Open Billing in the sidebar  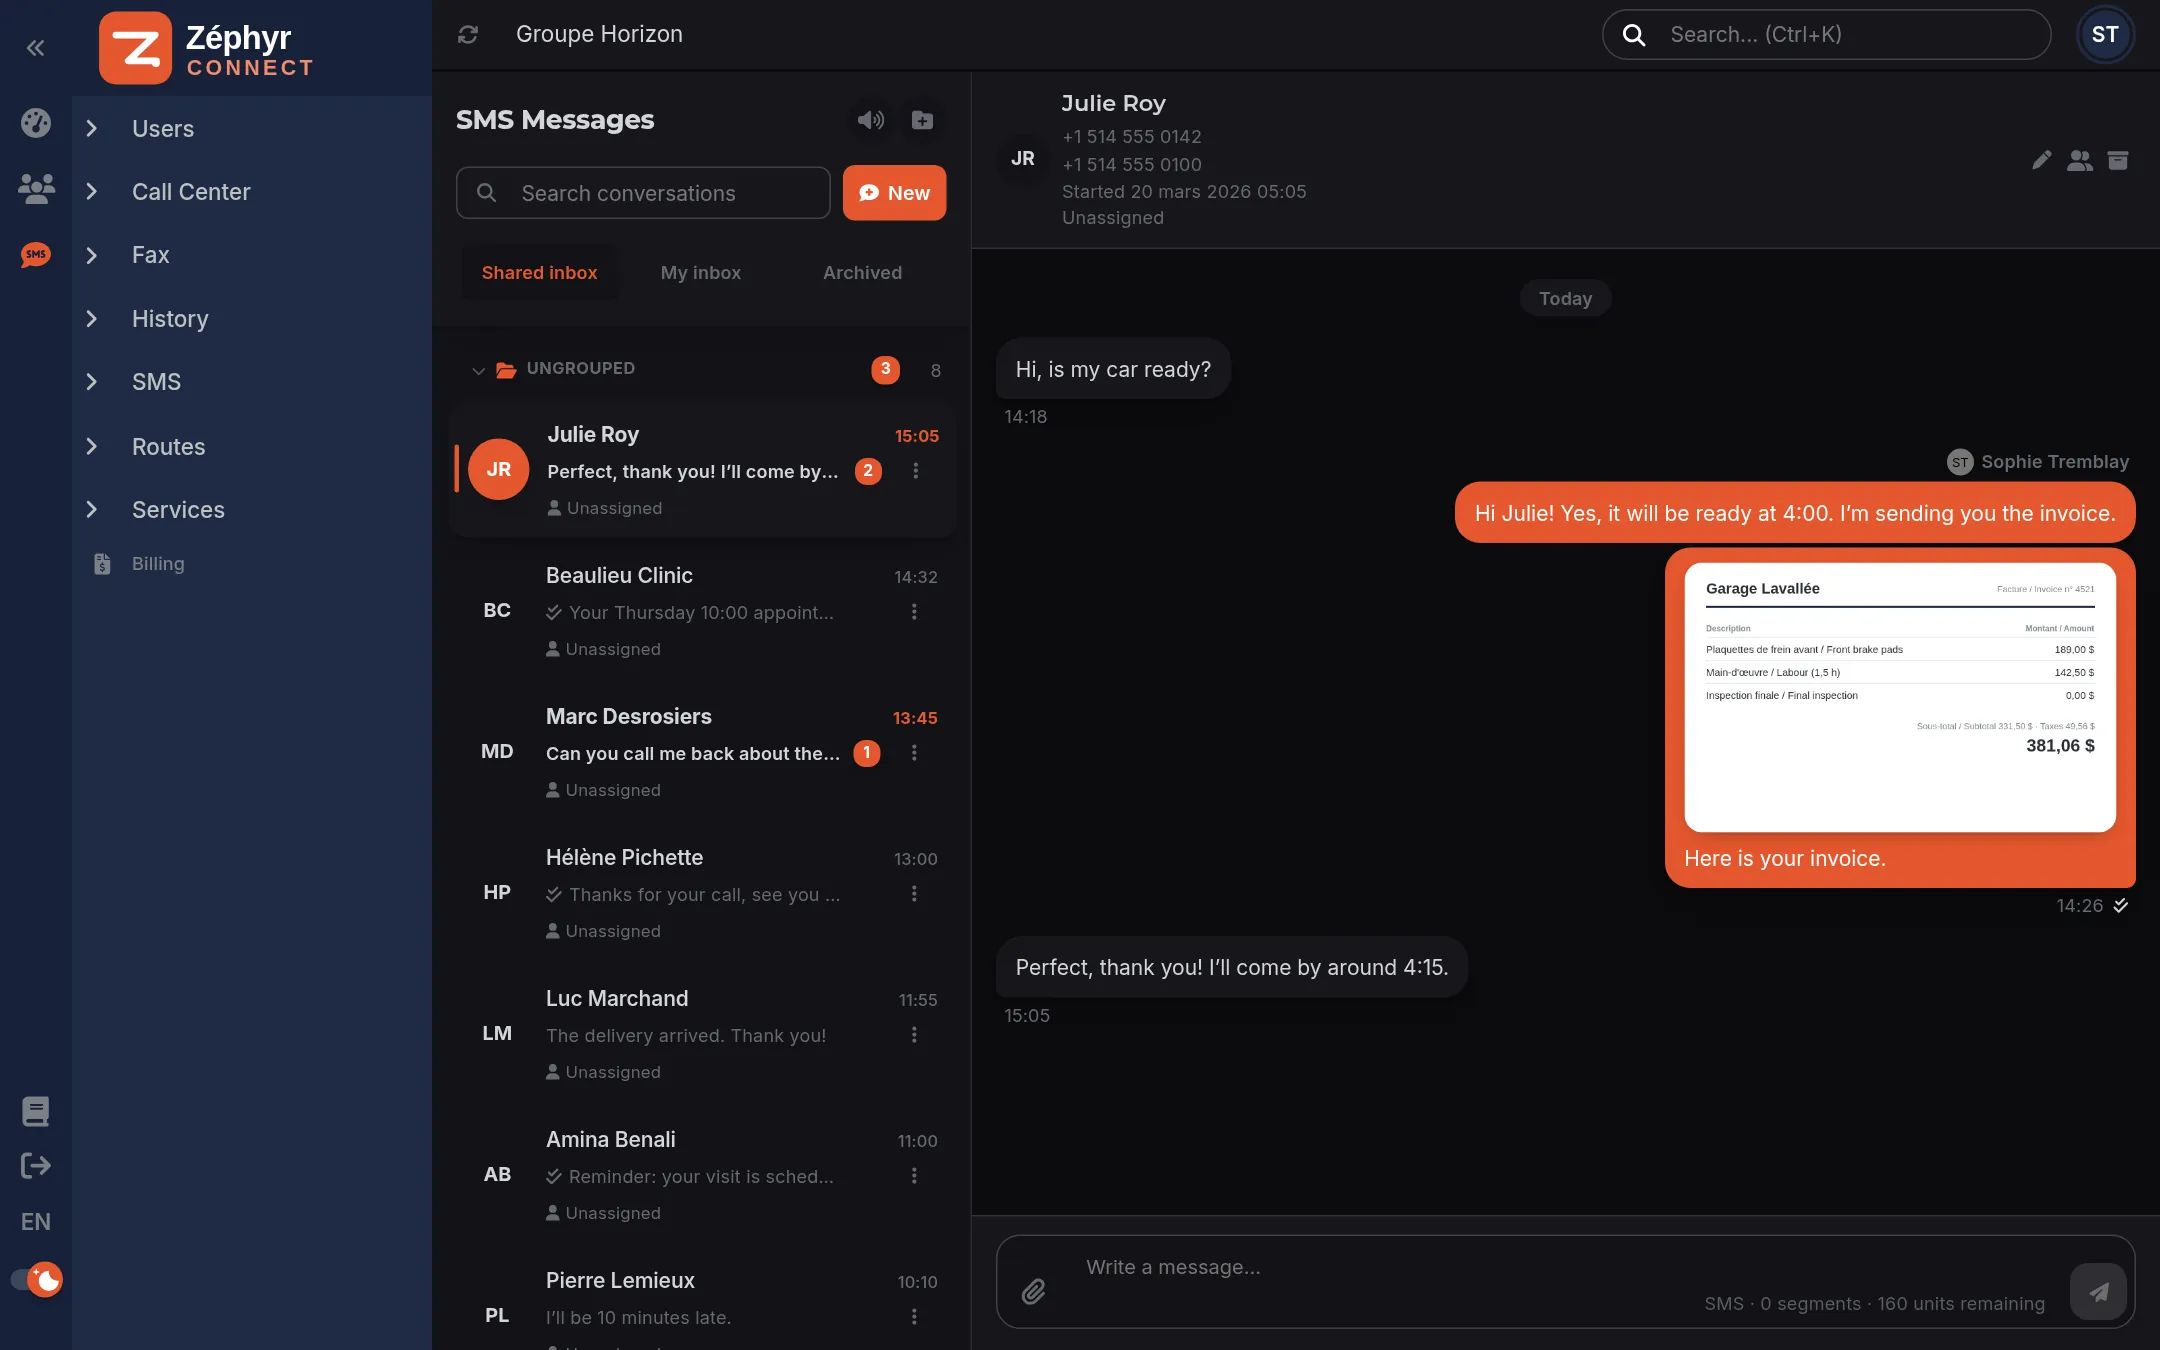(158, 563)
